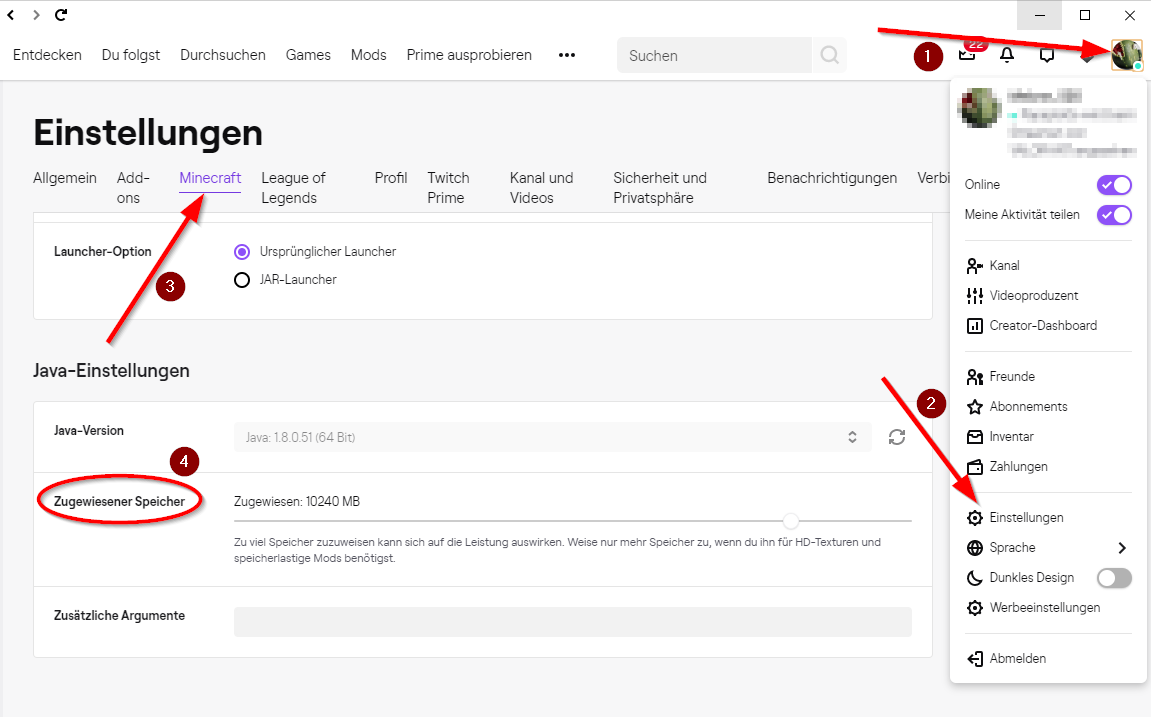The height and width of the screenshot is (717, 1151).
Task: Switch to Add-ons settings tab
Action: (133, 188)
